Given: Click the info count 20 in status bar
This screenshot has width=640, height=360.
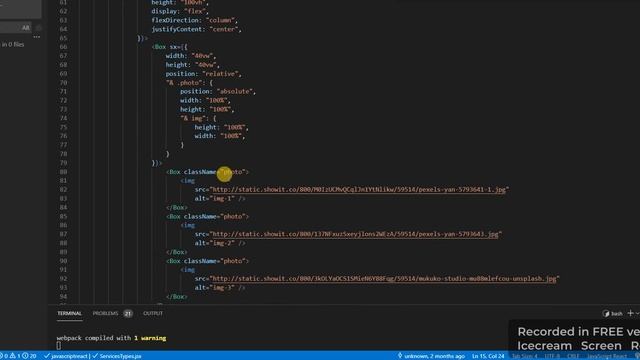Looking at the screenshot, I should click(29, 356).
